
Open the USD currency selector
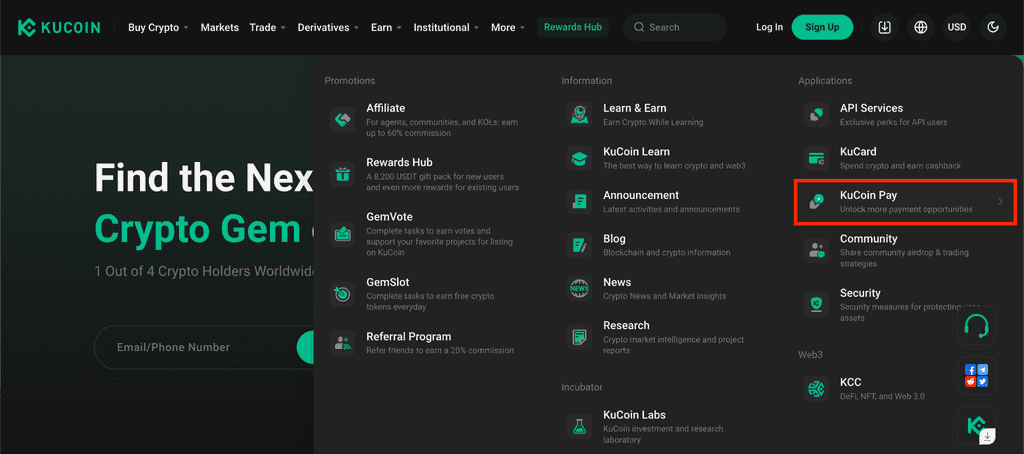[x=957, y=27]
